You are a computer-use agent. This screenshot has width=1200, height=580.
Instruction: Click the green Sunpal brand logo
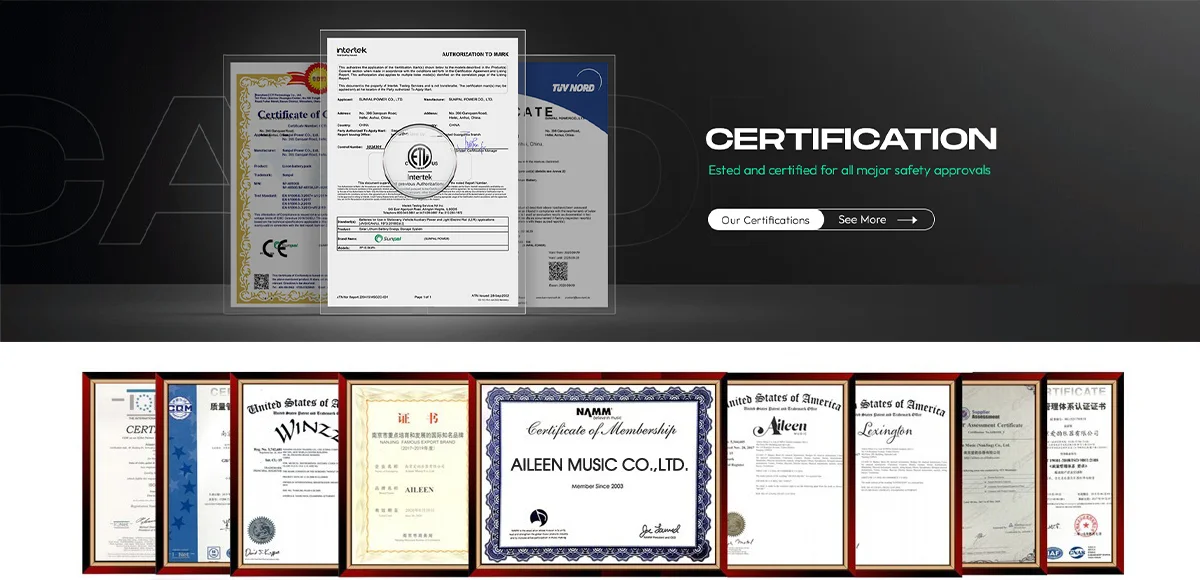coord(386,238)
